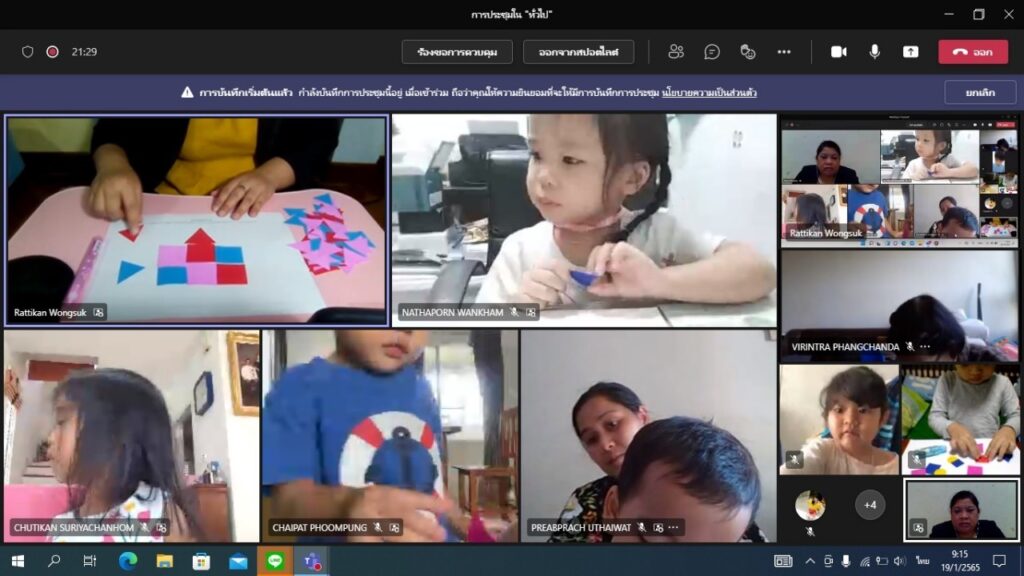This screenshot has height=576, width=1024.
Task: Click the share content tray icon
Action: (910, 52)
